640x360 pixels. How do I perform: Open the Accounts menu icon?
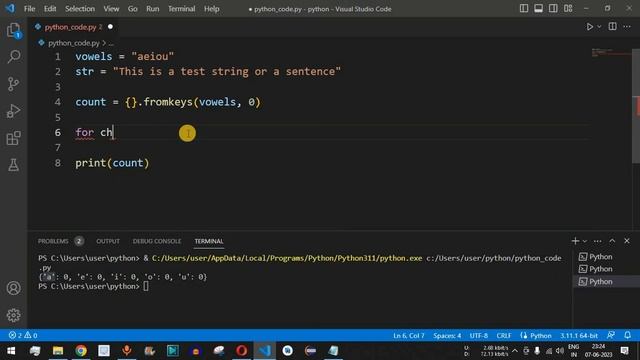tap(13, 288)
